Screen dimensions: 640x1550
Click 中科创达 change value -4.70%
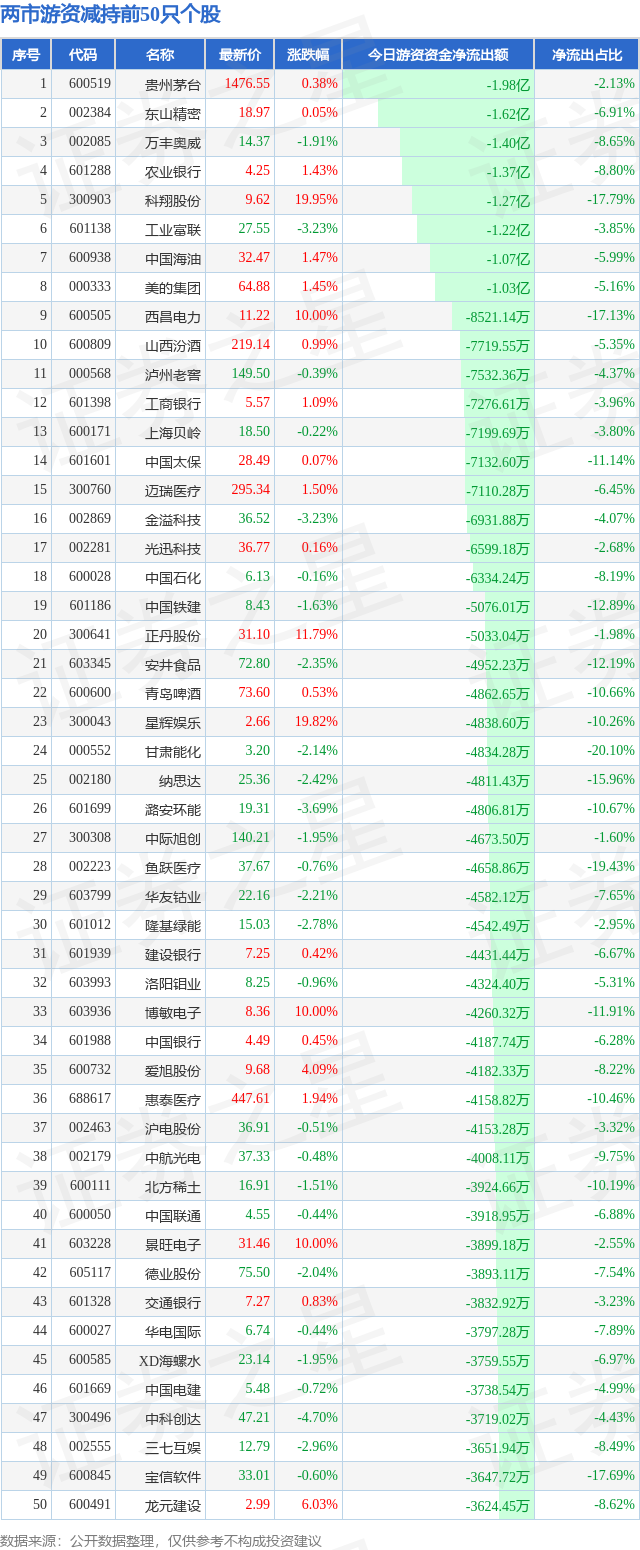click(318, 1418)
